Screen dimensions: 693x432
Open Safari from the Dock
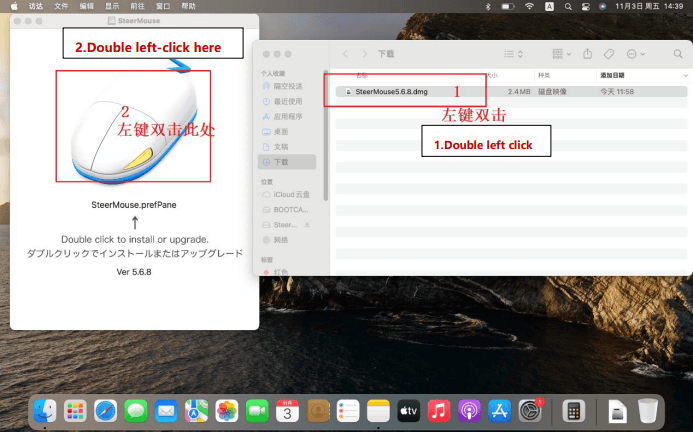[105, 410]
